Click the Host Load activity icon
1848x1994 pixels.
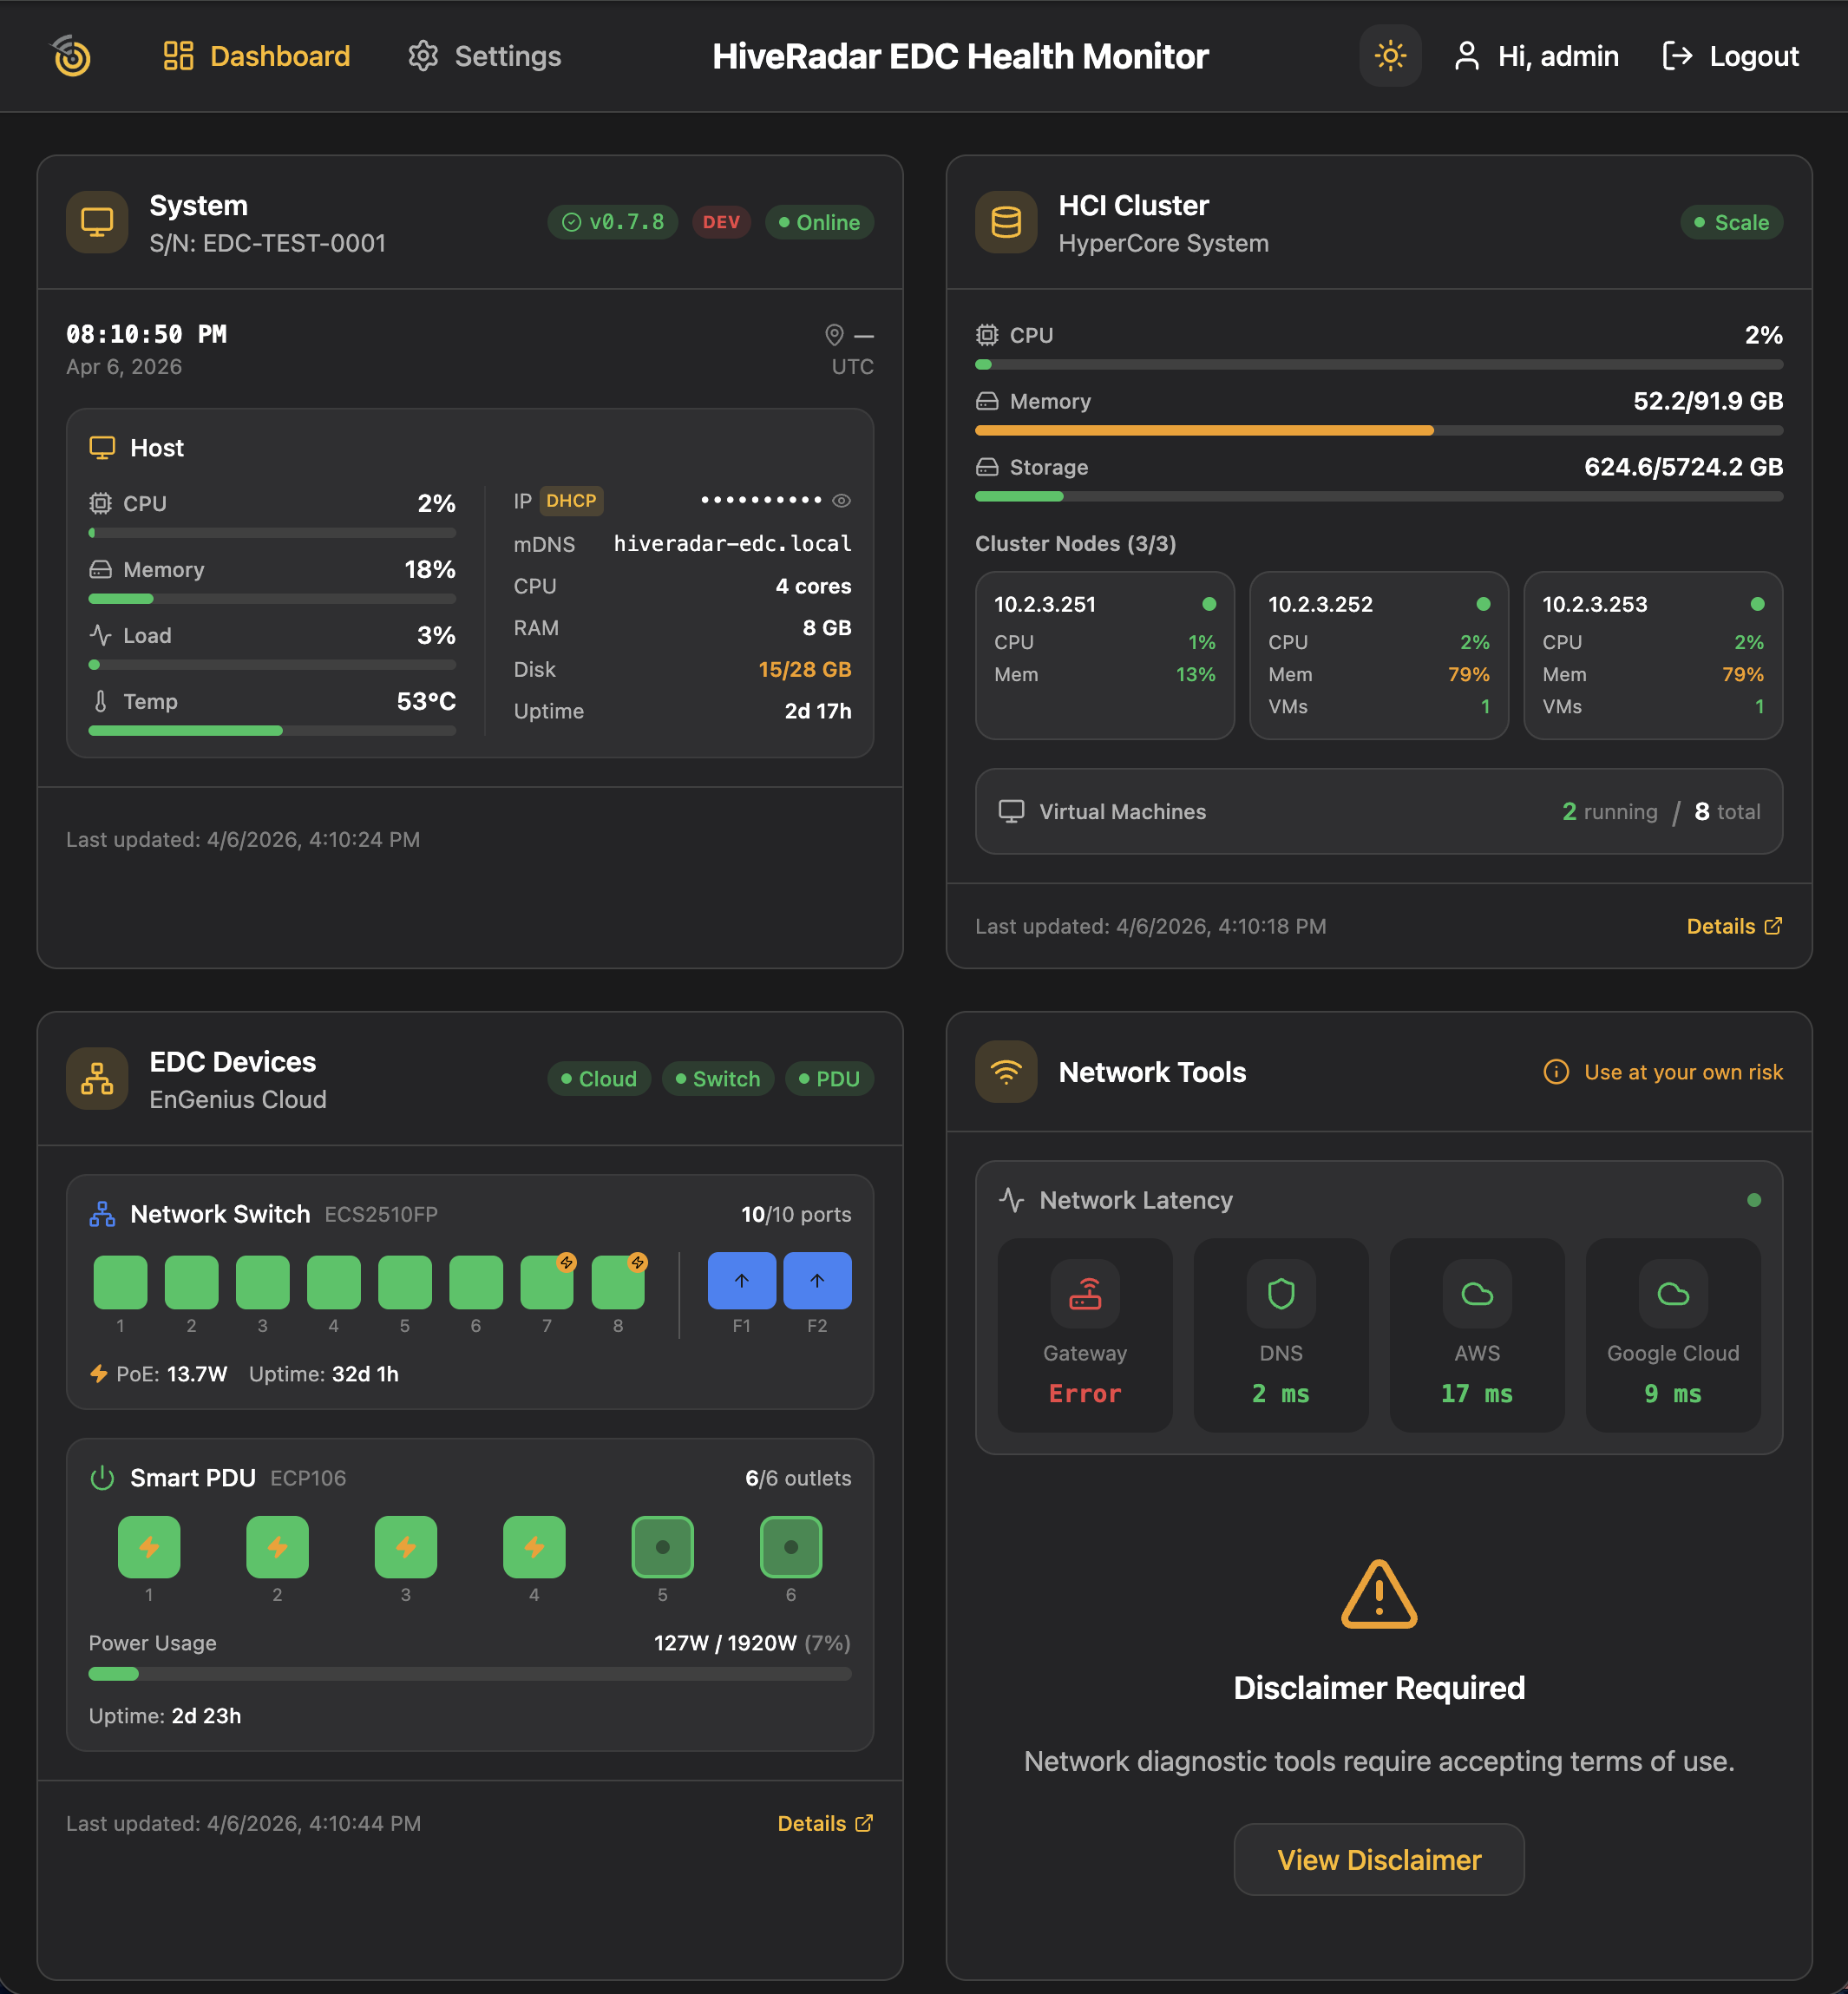[101, 635]
